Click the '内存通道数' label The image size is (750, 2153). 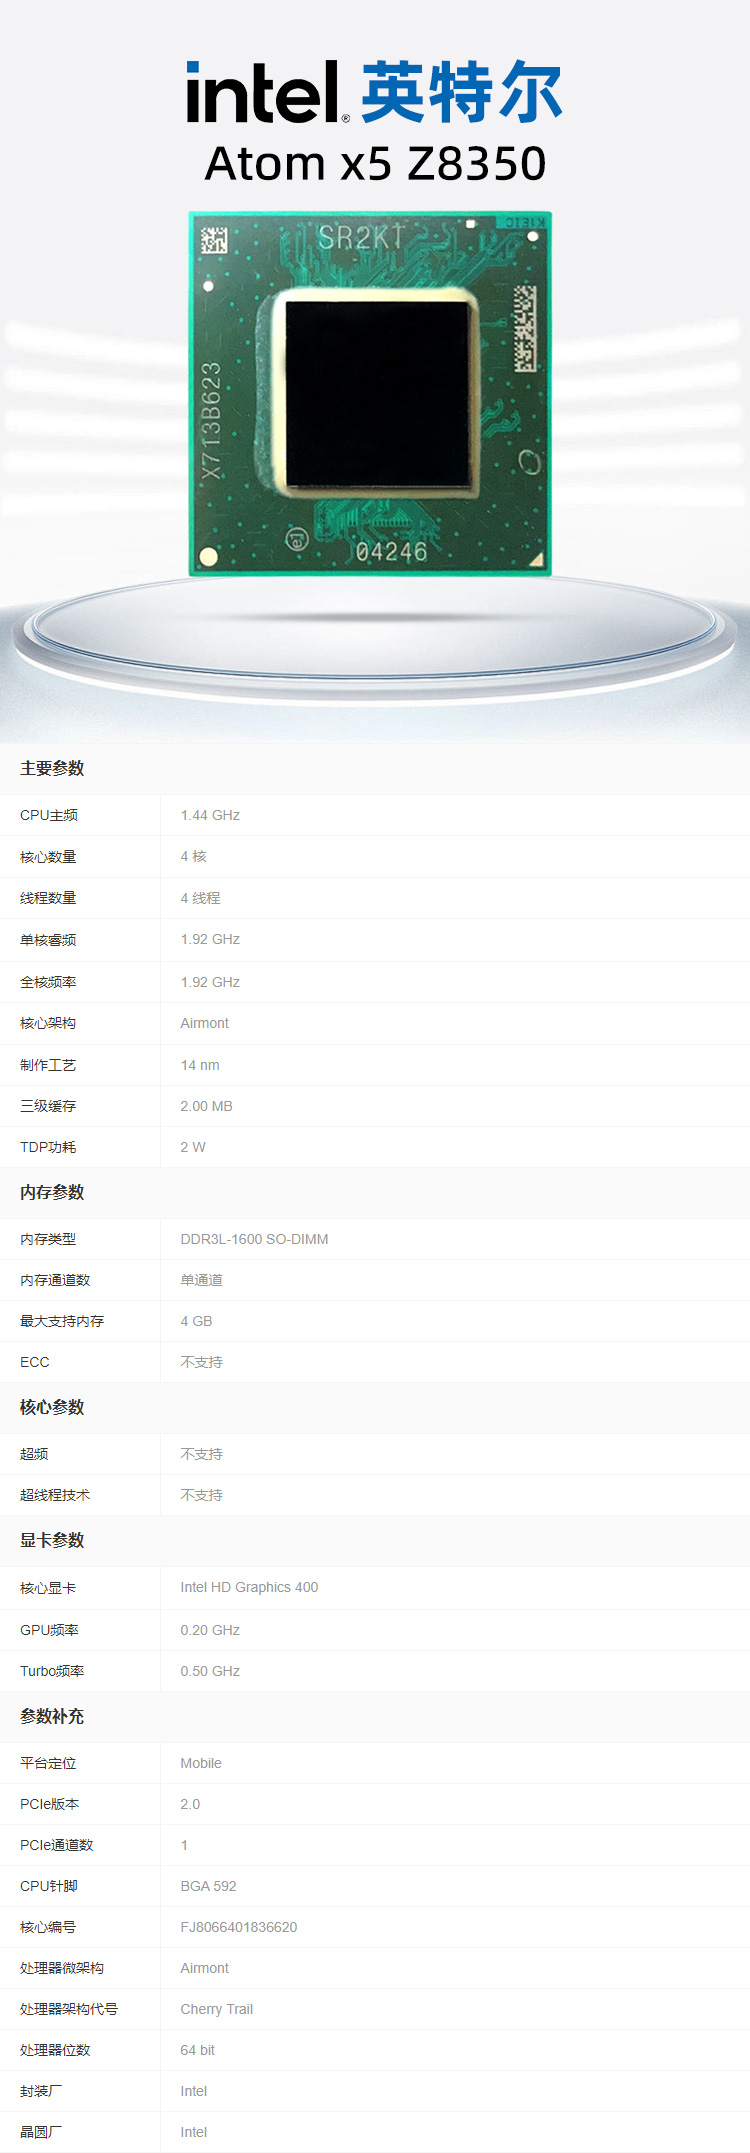(x=55, y=1280)
